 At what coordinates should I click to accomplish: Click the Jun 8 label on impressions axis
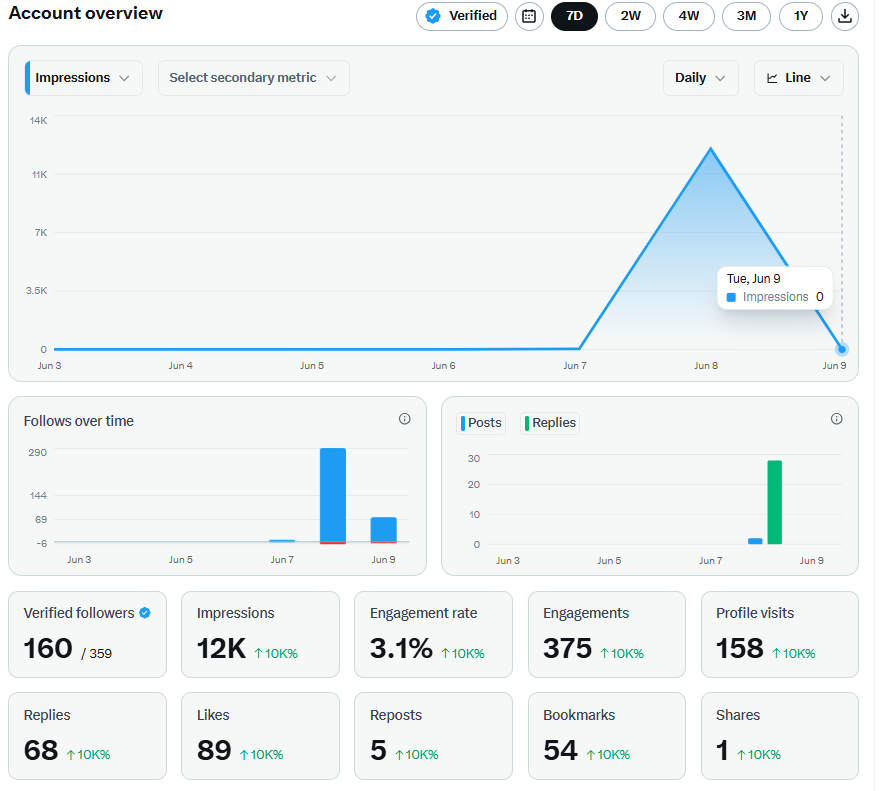706,366
